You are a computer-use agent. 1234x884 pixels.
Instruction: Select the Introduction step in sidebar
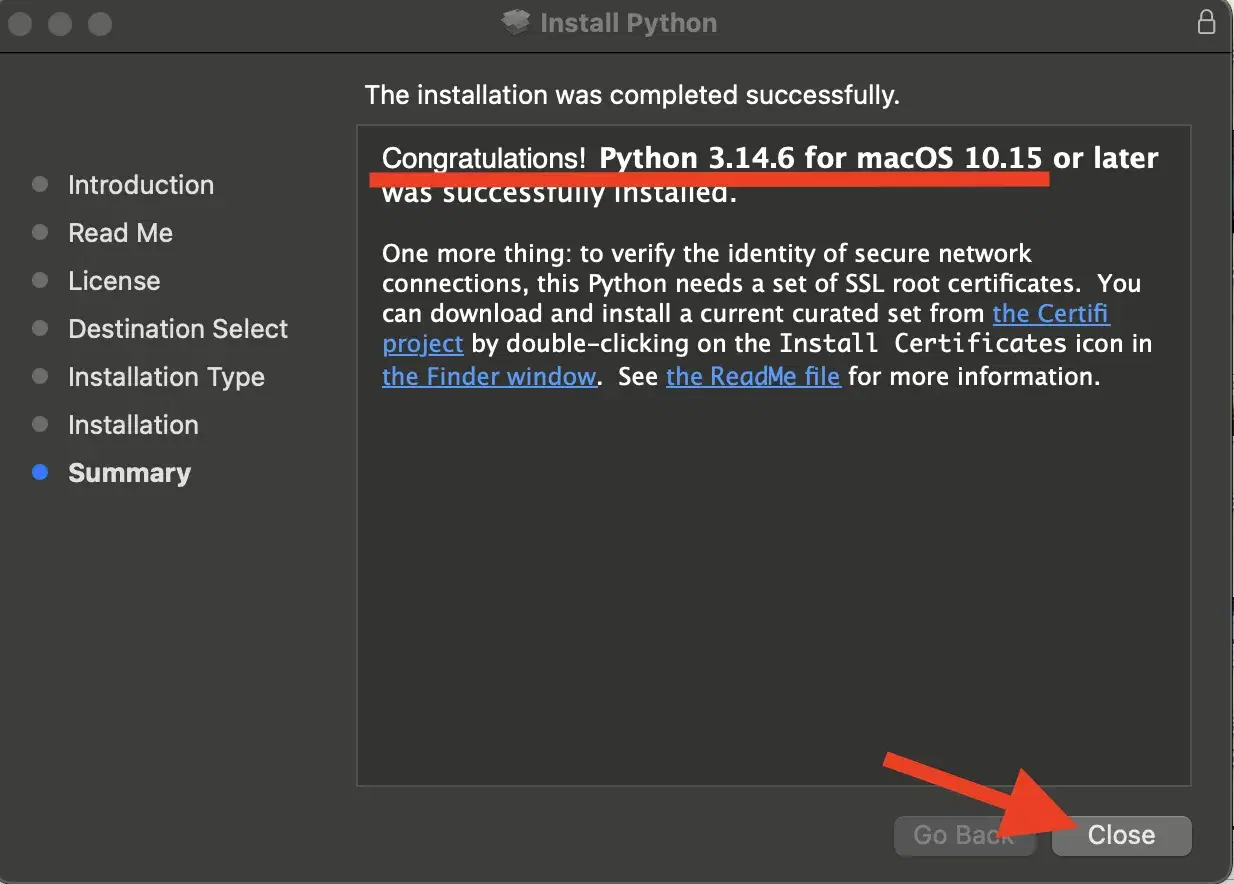[x=140, y=185]
